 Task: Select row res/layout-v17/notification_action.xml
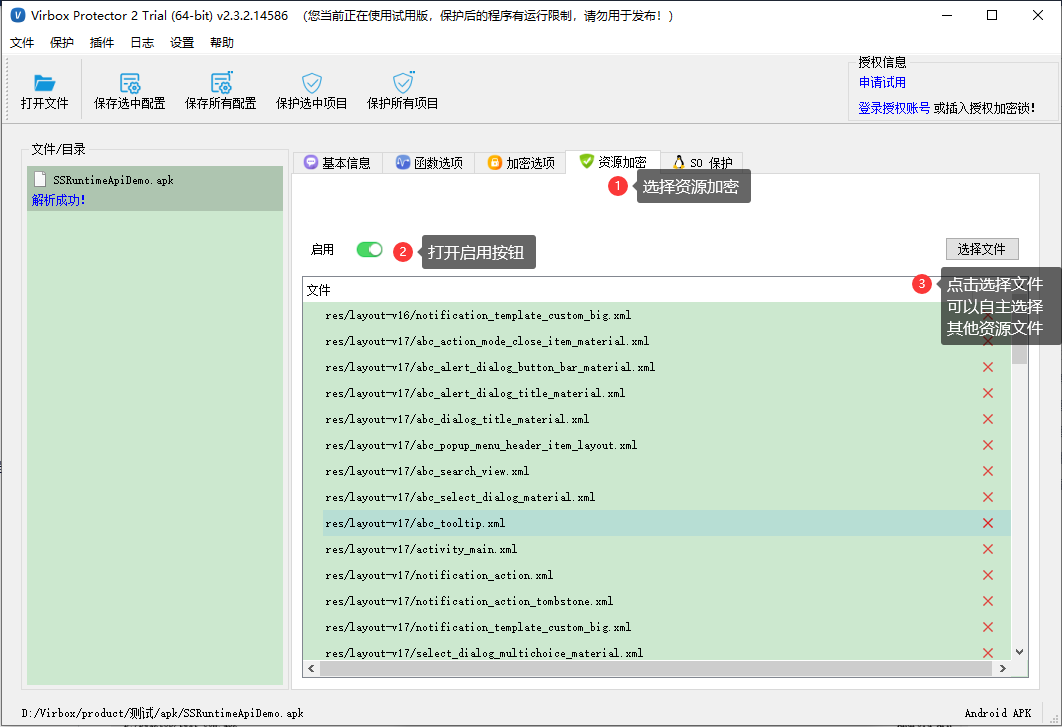click(666, 575)
